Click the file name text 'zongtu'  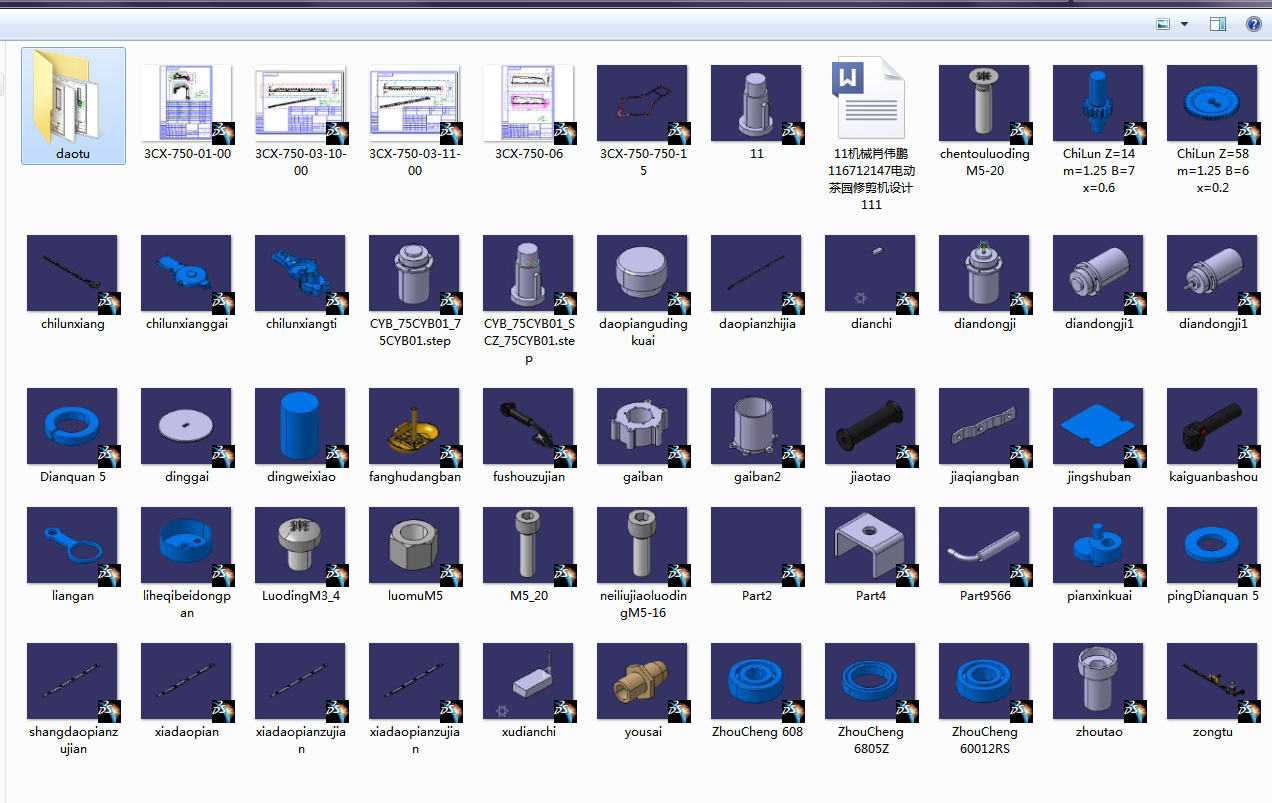[1213, 732]
